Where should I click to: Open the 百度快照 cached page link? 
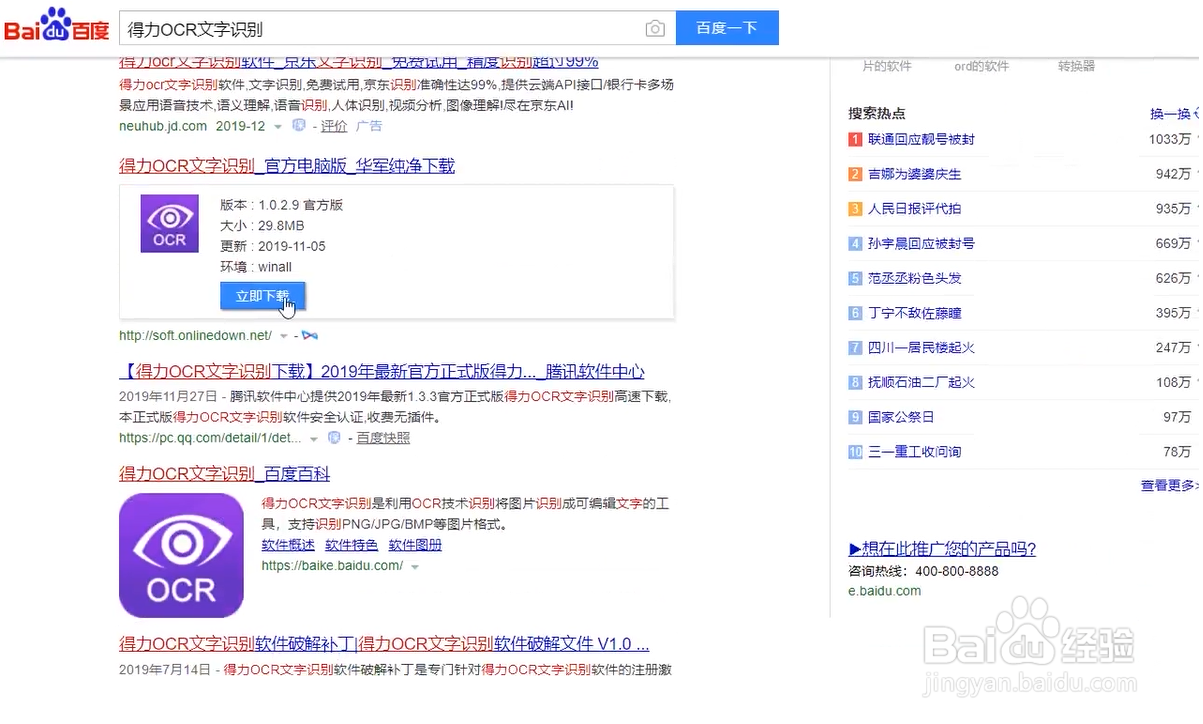(383, 438)
